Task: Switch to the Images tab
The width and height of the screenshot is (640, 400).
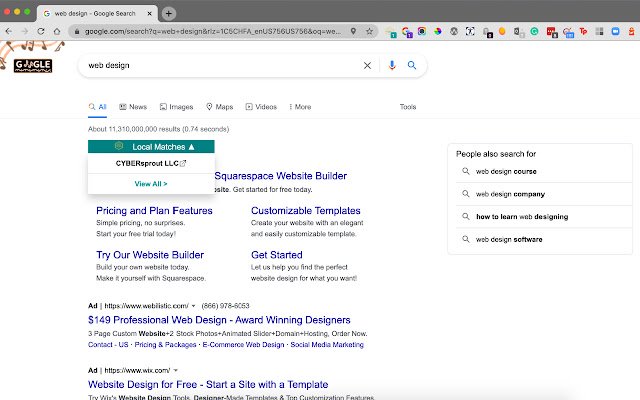Action: click(x=176, y=107)
